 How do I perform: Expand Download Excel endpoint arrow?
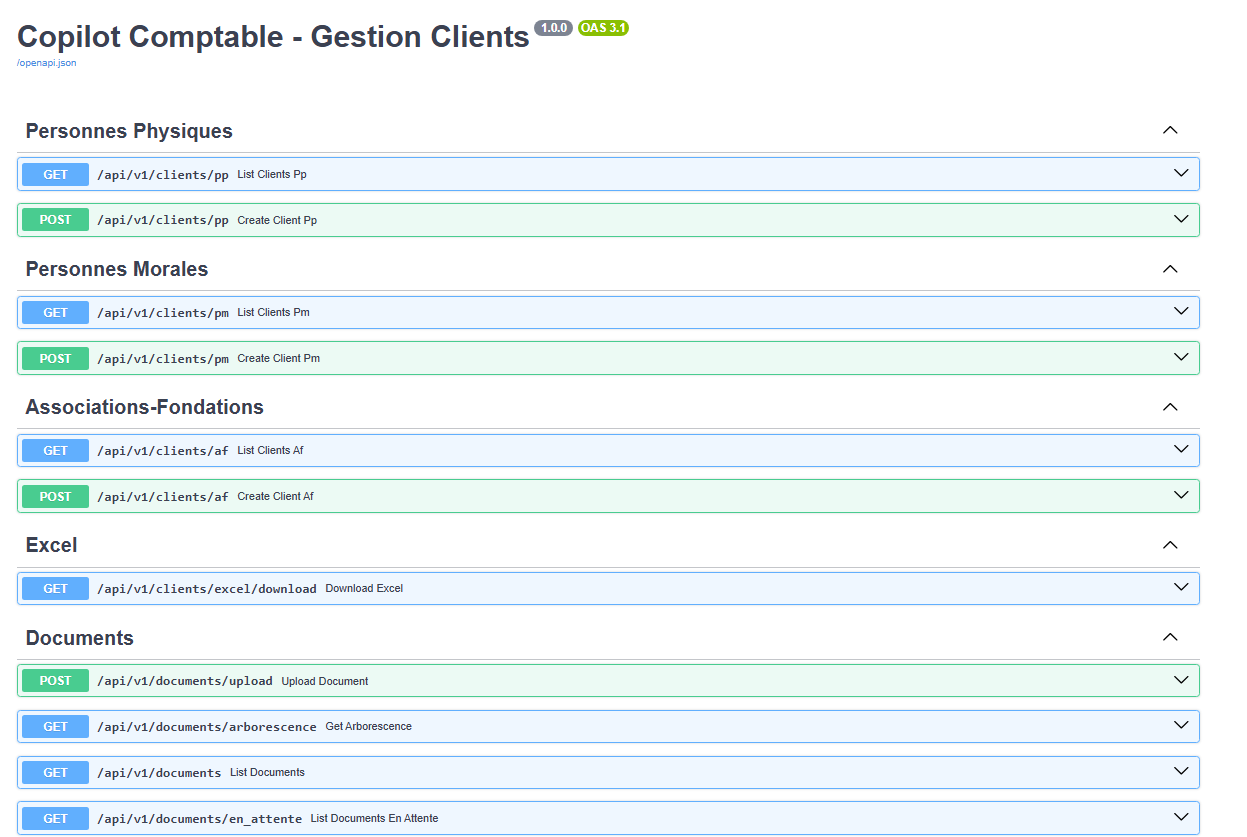click(x=1181, y=588)
